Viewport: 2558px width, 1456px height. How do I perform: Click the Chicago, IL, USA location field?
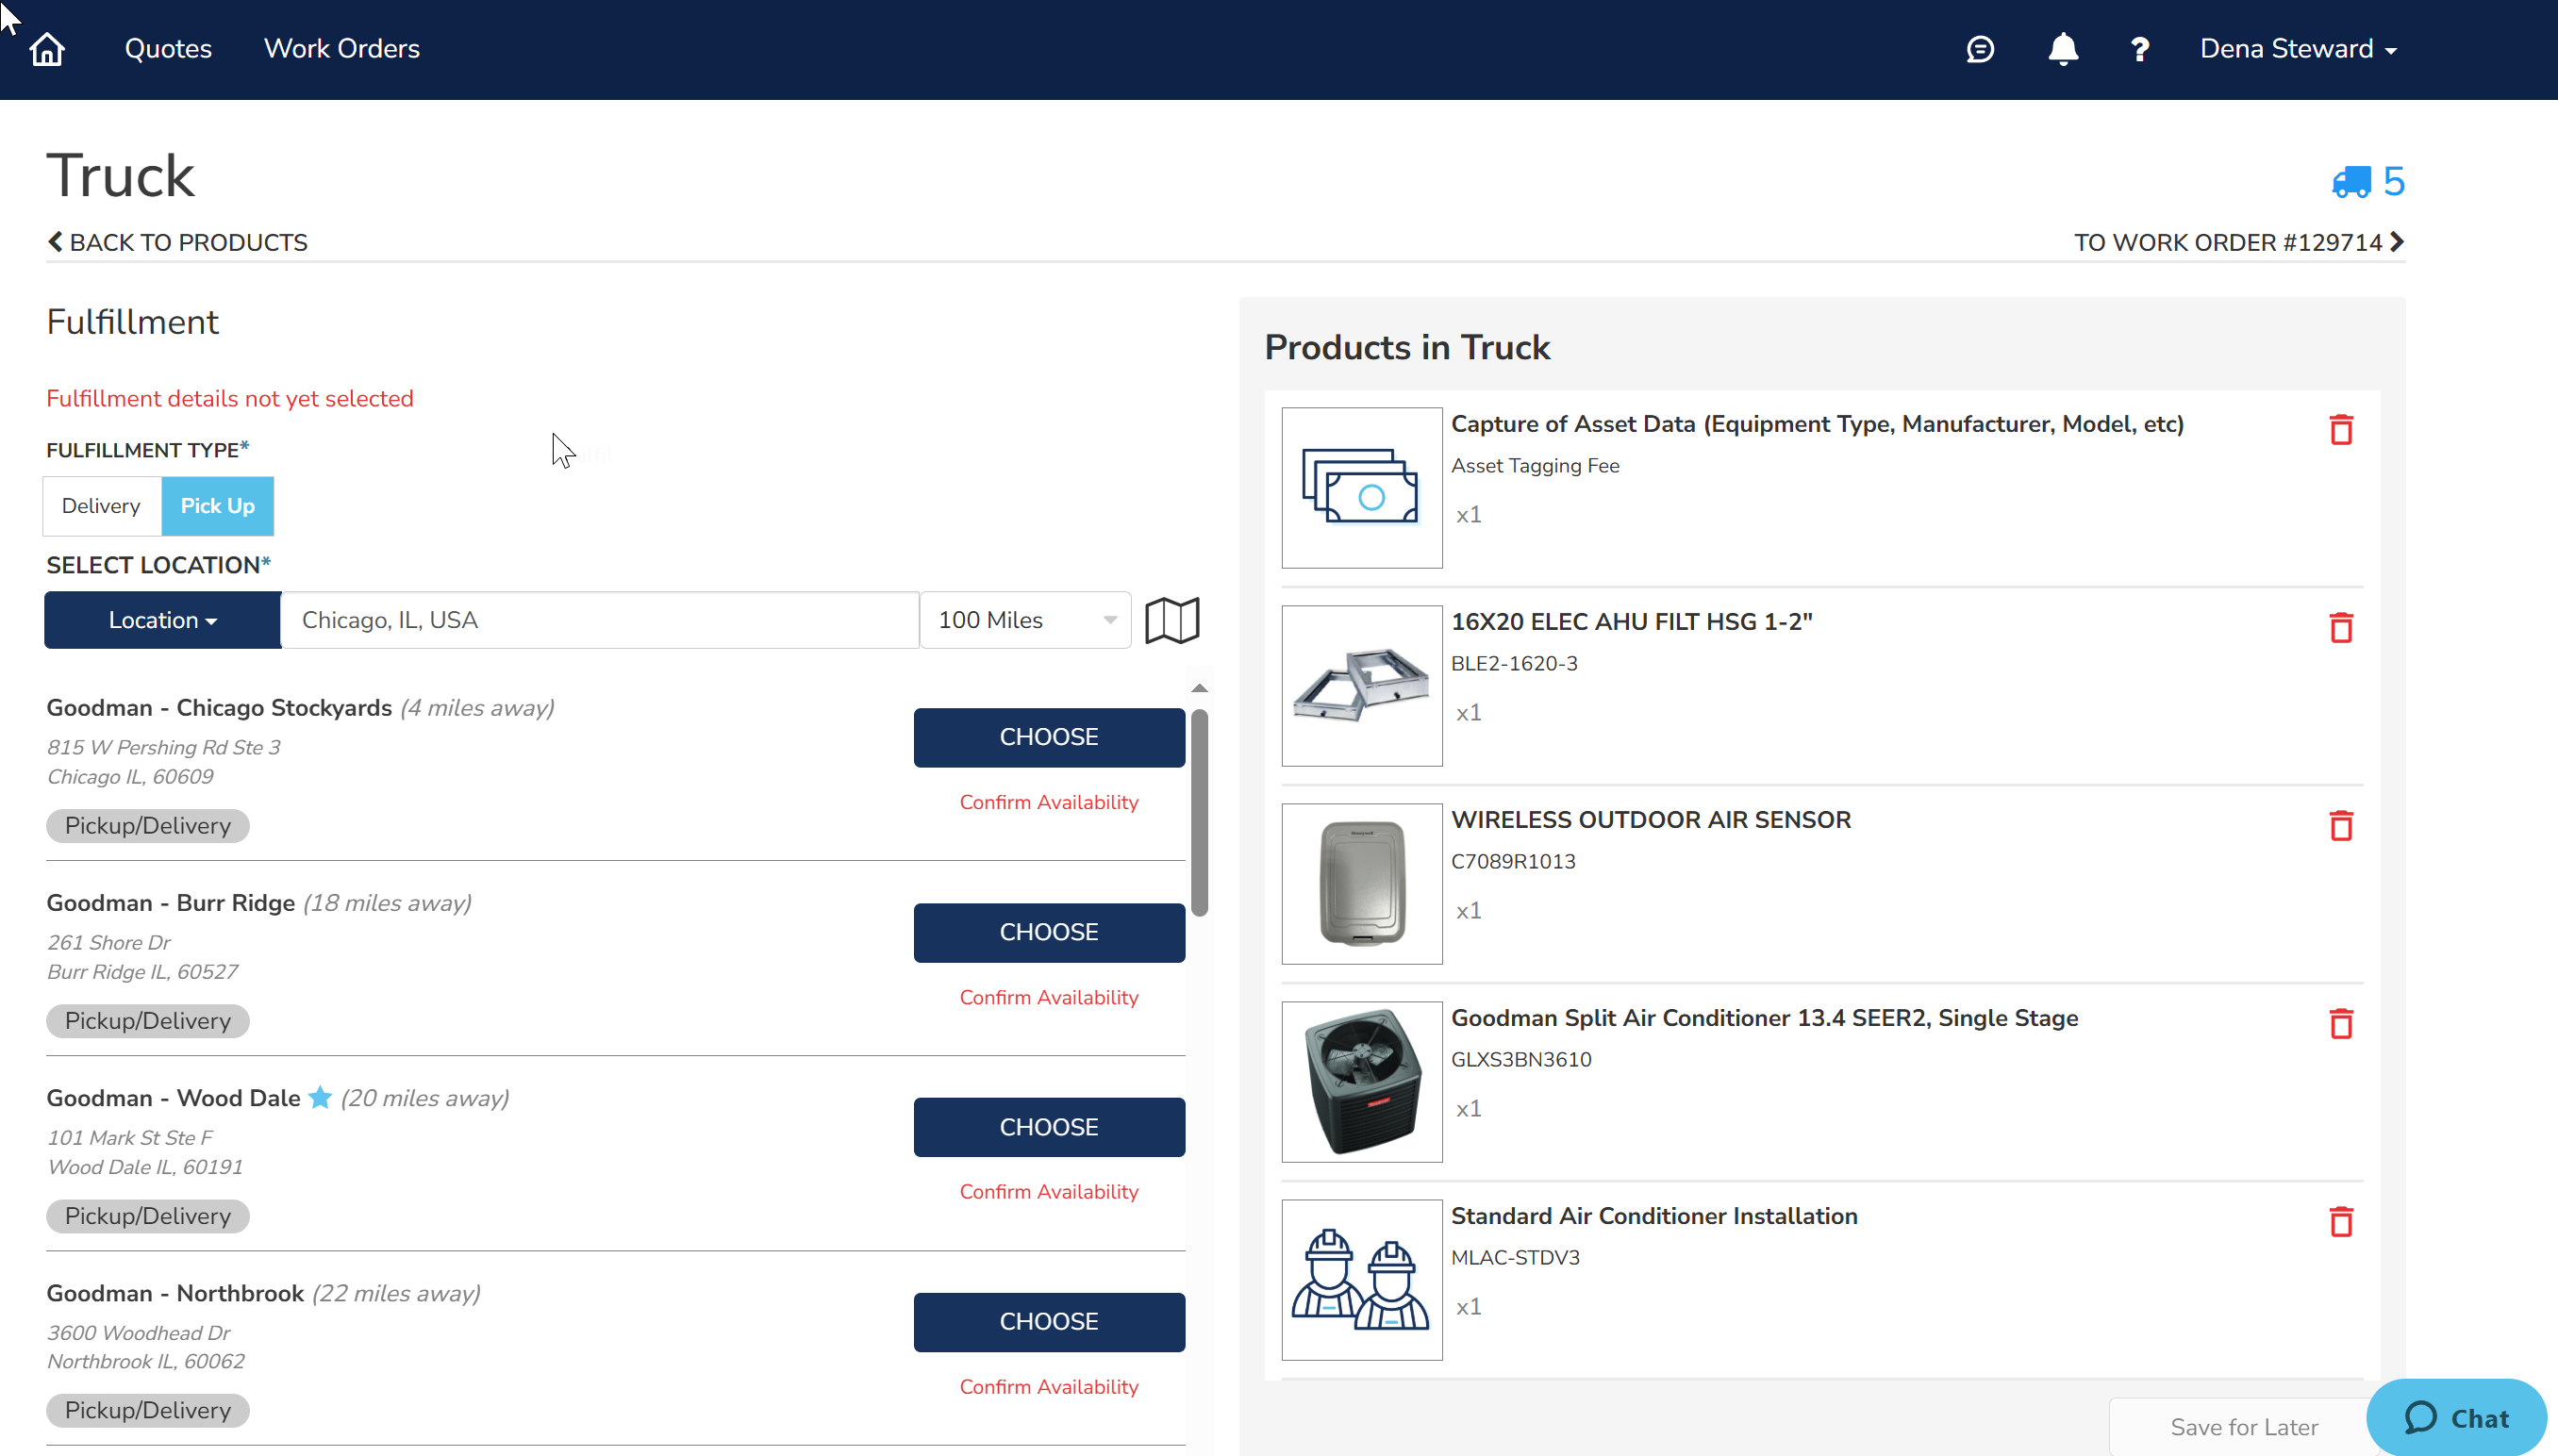[x=599, y=620]
